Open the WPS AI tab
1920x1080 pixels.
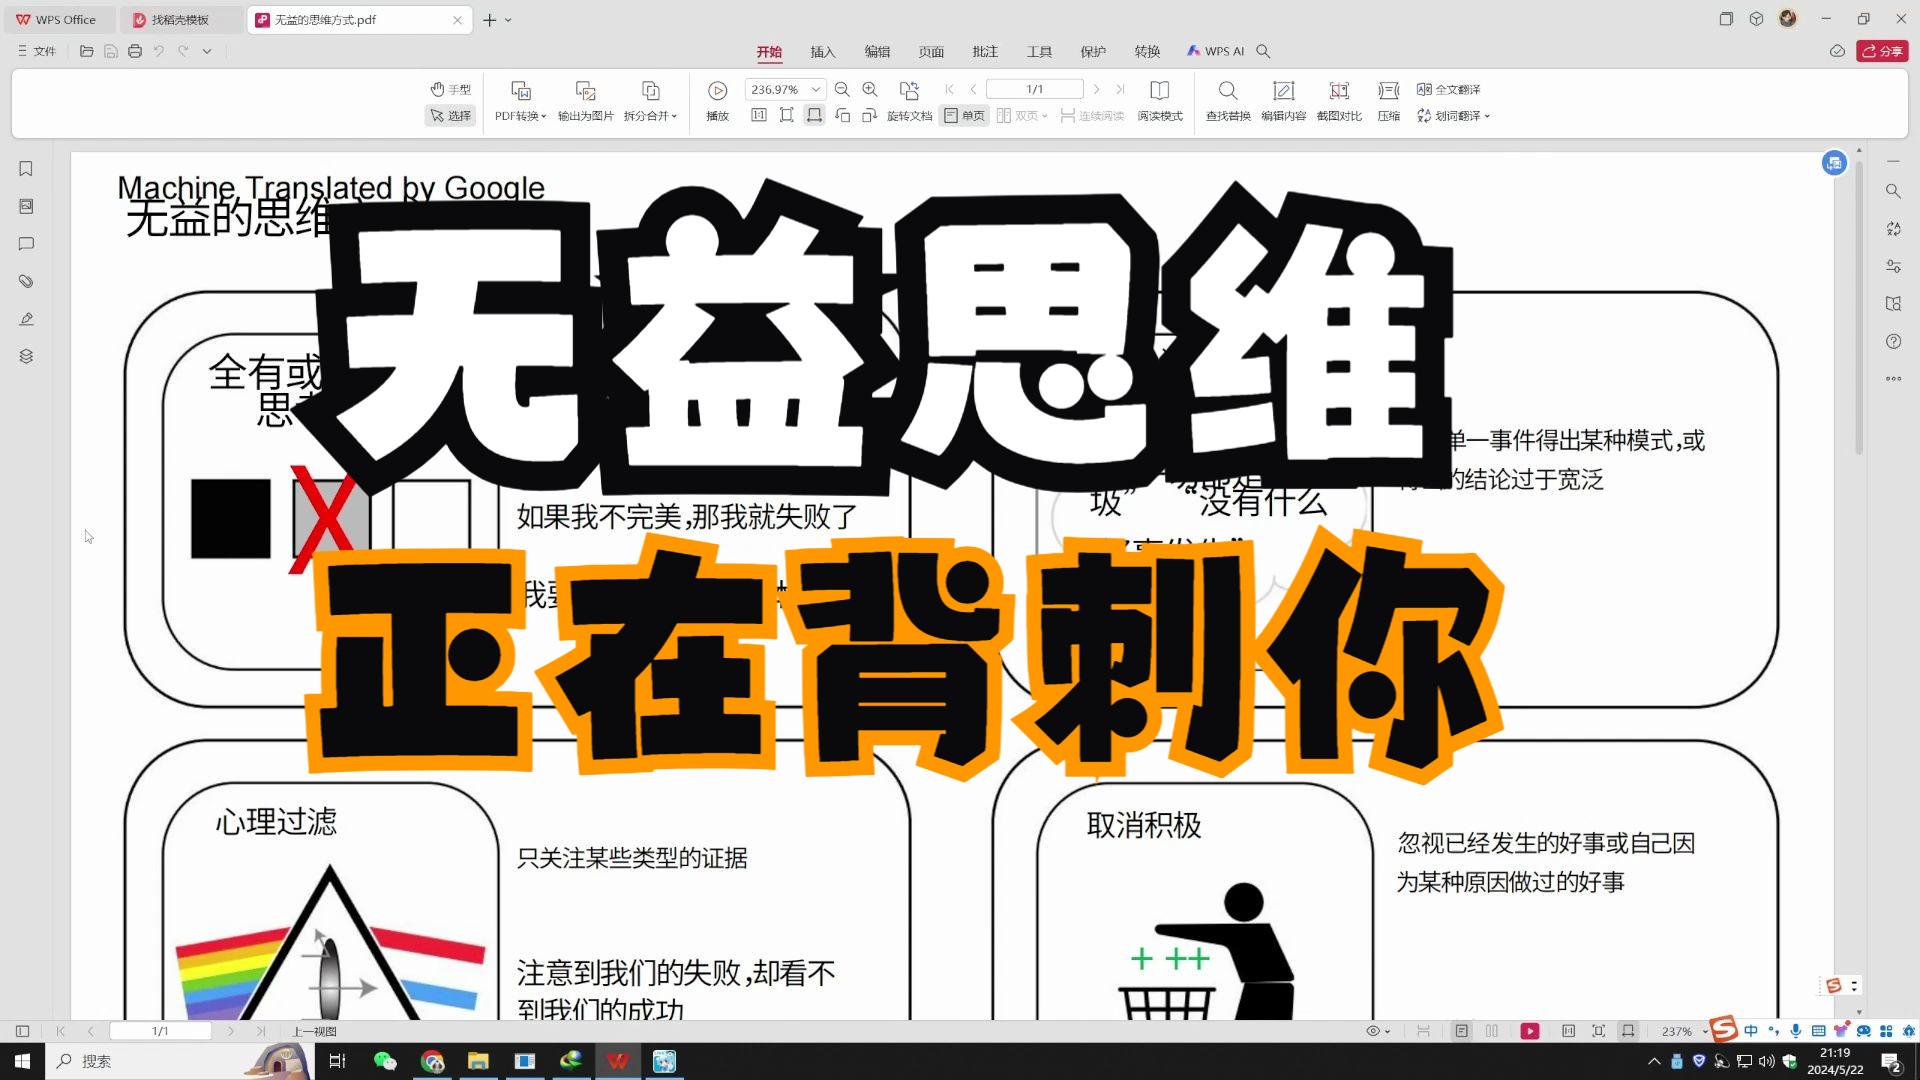pyautogui.click(x=1215, y=51)
